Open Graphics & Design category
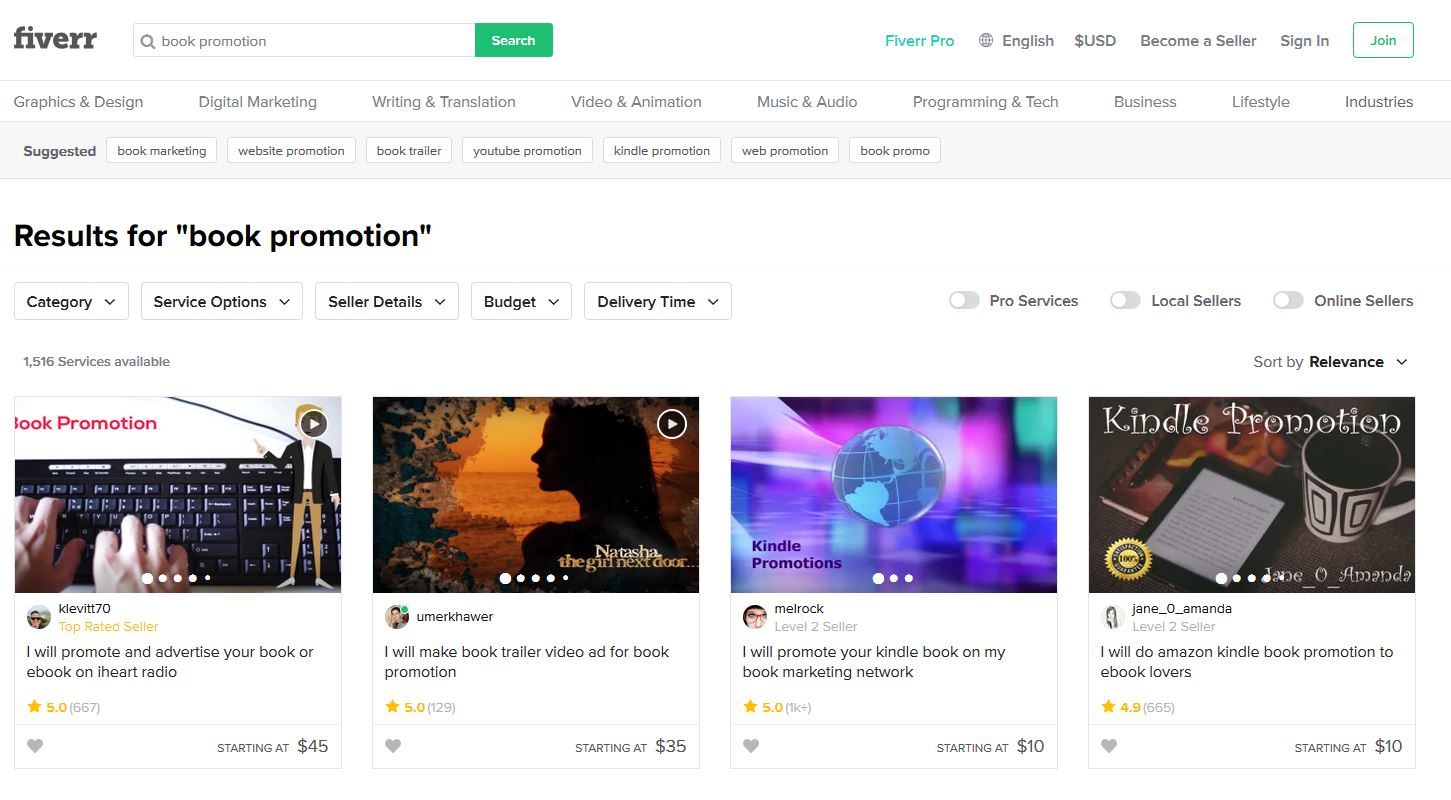Image resolution: width=1451 pixels, height=800 pixels. (x=78, y=102)
